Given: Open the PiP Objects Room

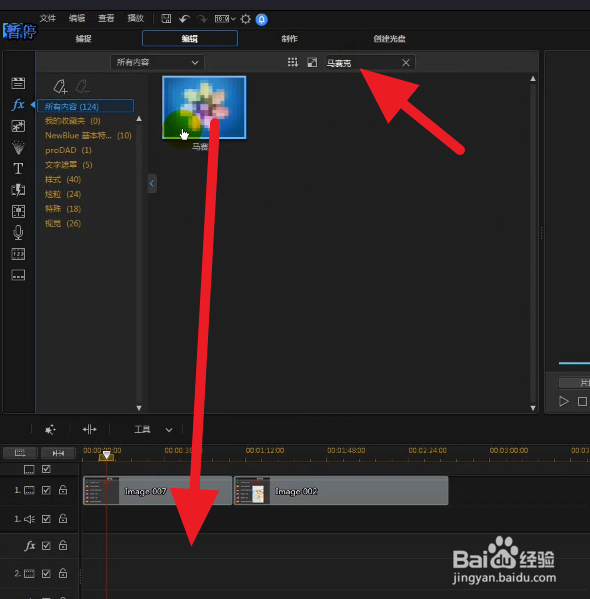Looking at the screenshot, I should coord(18,126).
